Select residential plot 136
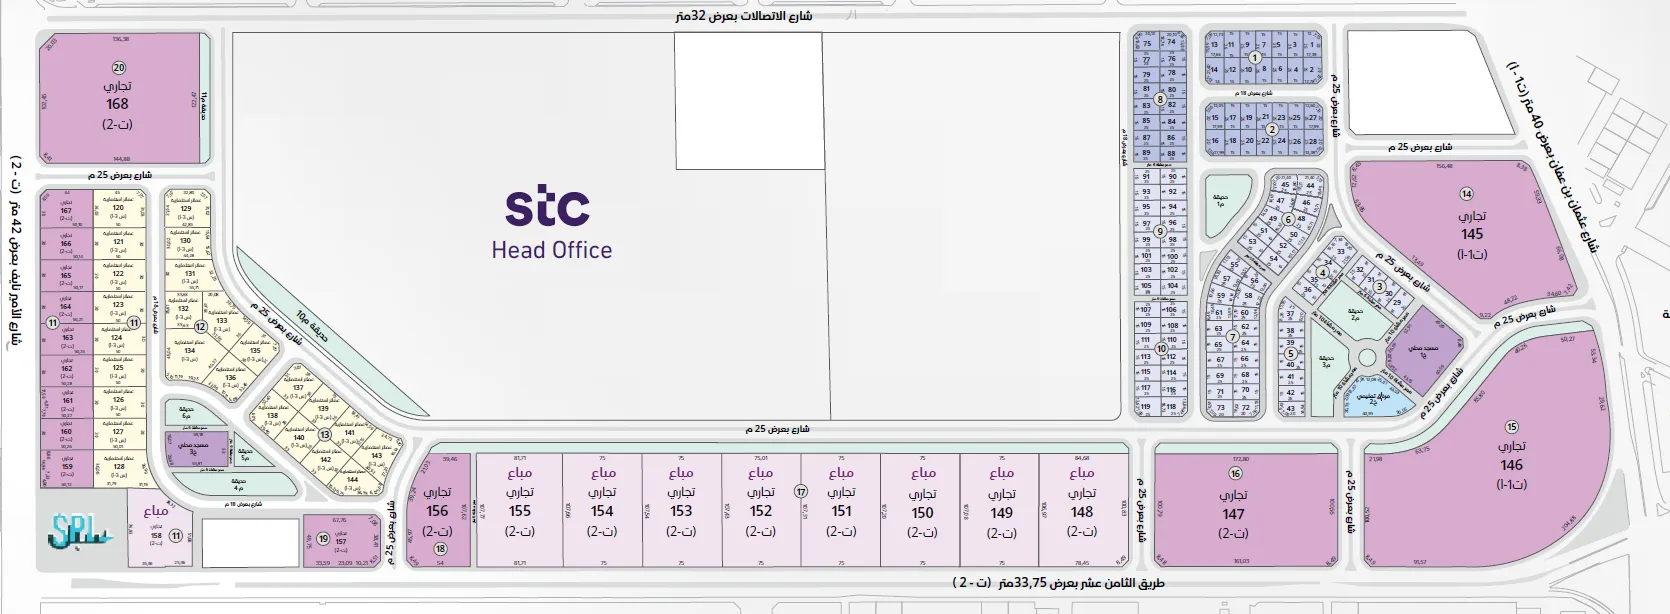This screenshot has width=1670, height=614. pos(230,377)
